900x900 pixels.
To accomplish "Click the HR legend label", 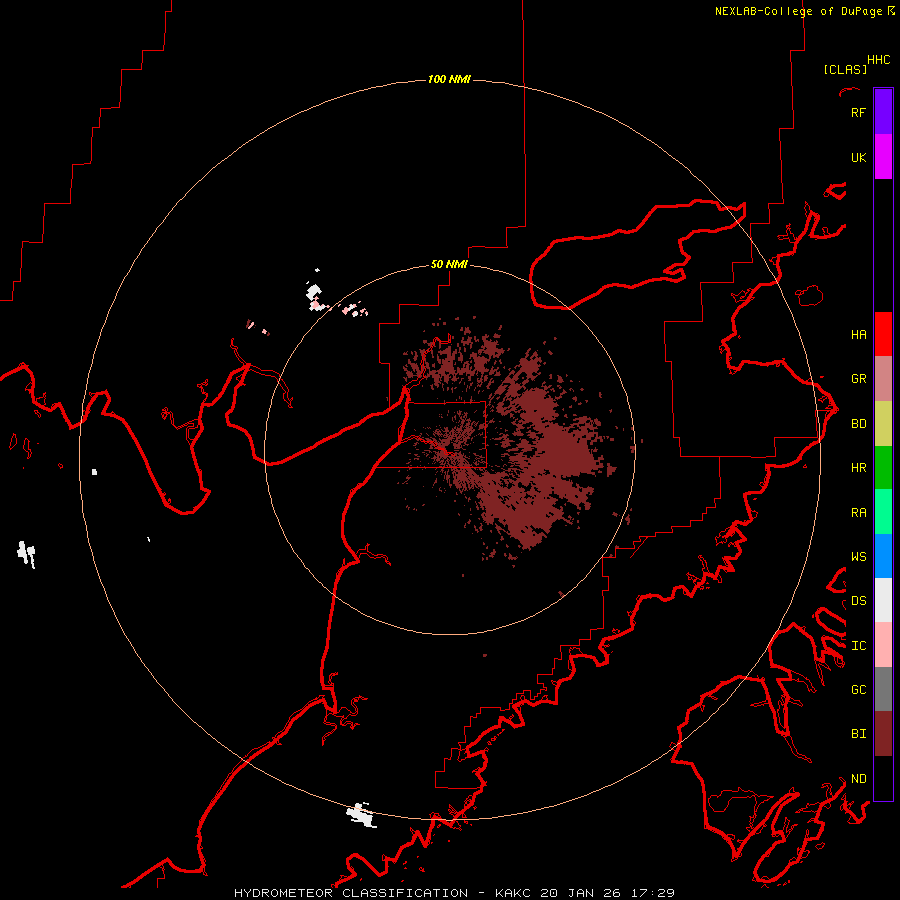I will [x=858, y=468].
